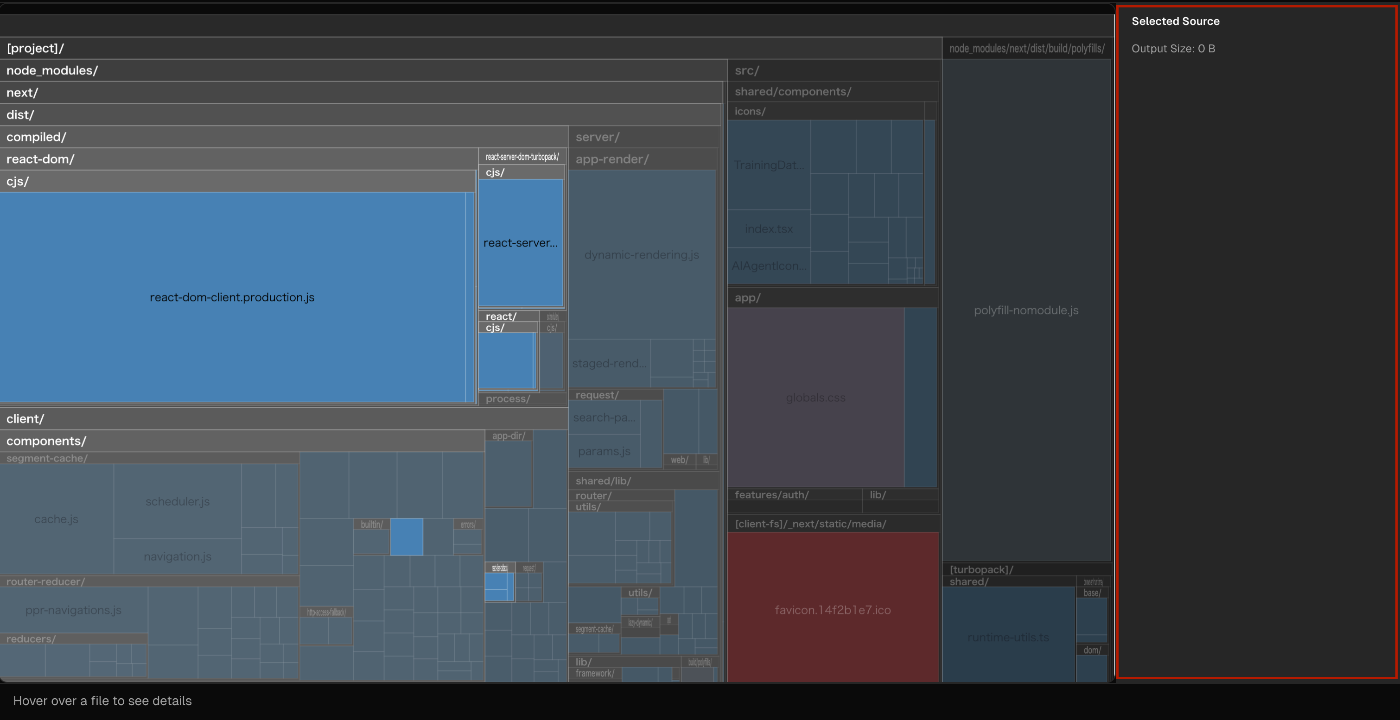Select the shared/ folder under [turbopack]
This screenshot has width=1400, height=720.
pyautogui.click(x=1009, y=581)
